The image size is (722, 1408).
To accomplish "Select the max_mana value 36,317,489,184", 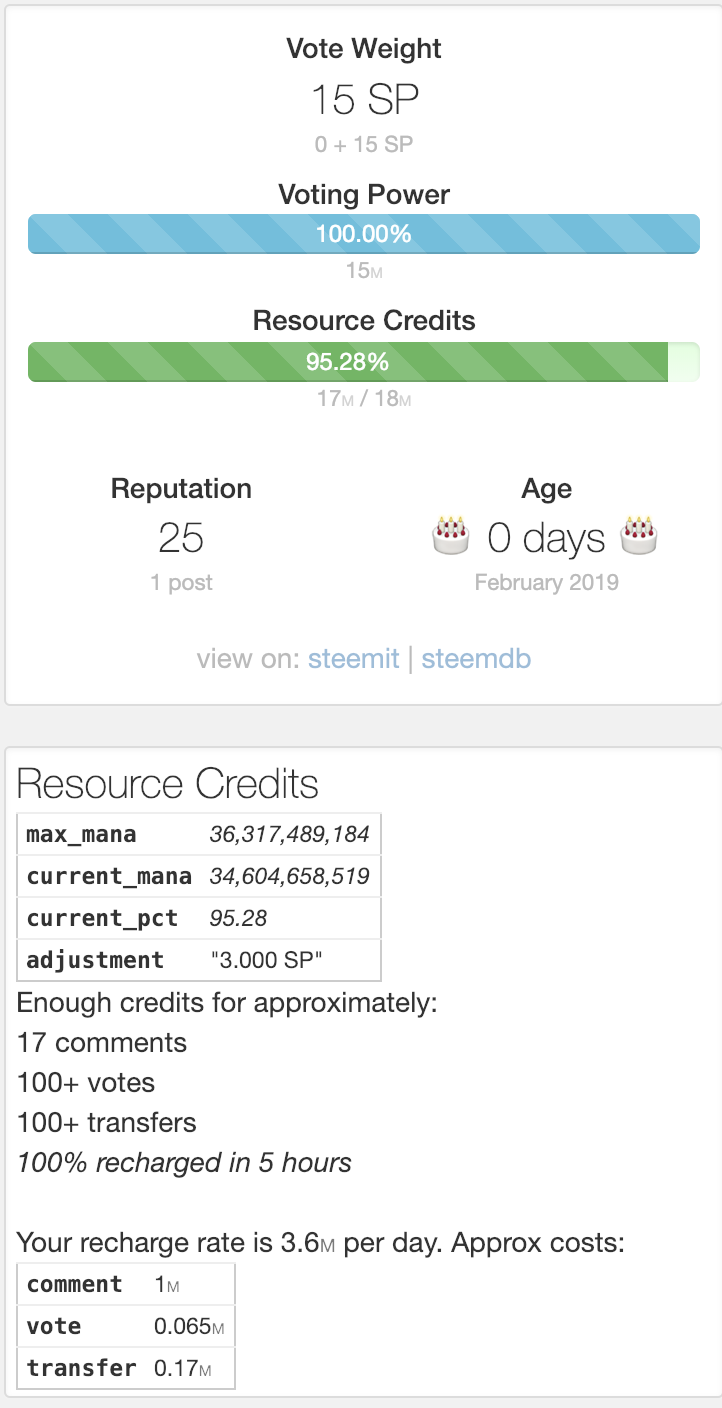I will coord(289,834).
